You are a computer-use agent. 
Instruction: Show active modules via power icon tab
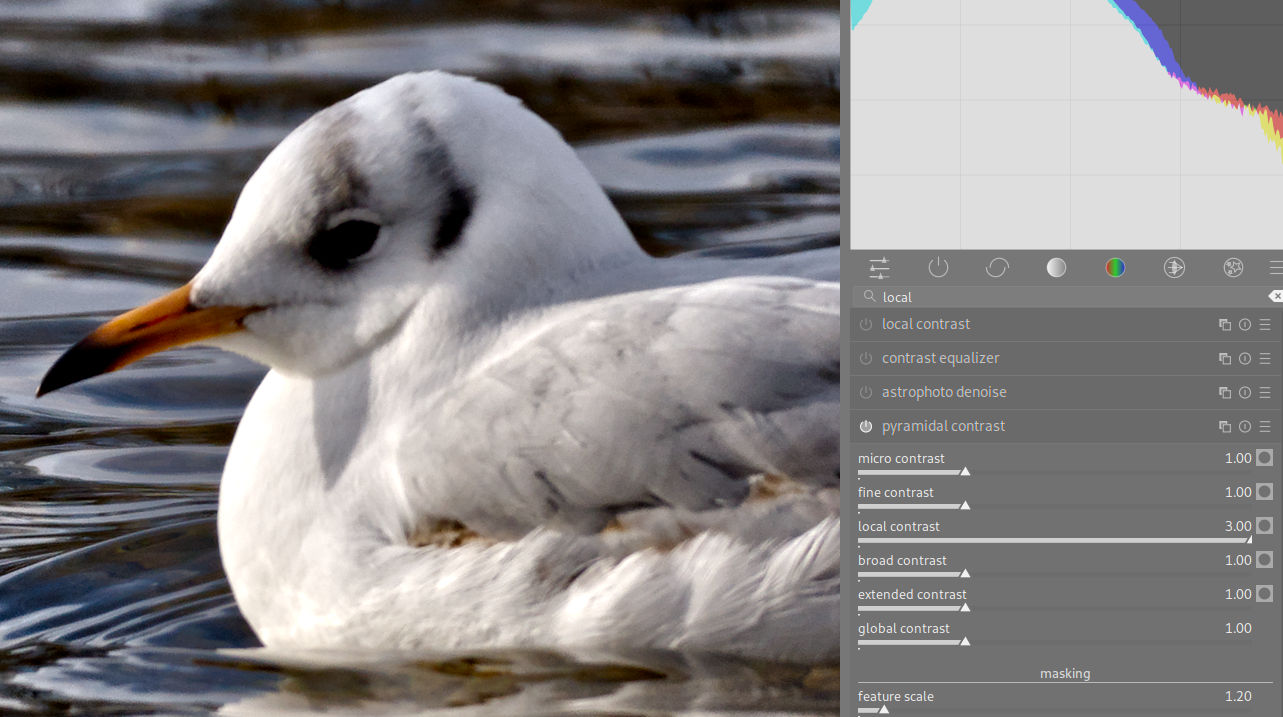938,268
